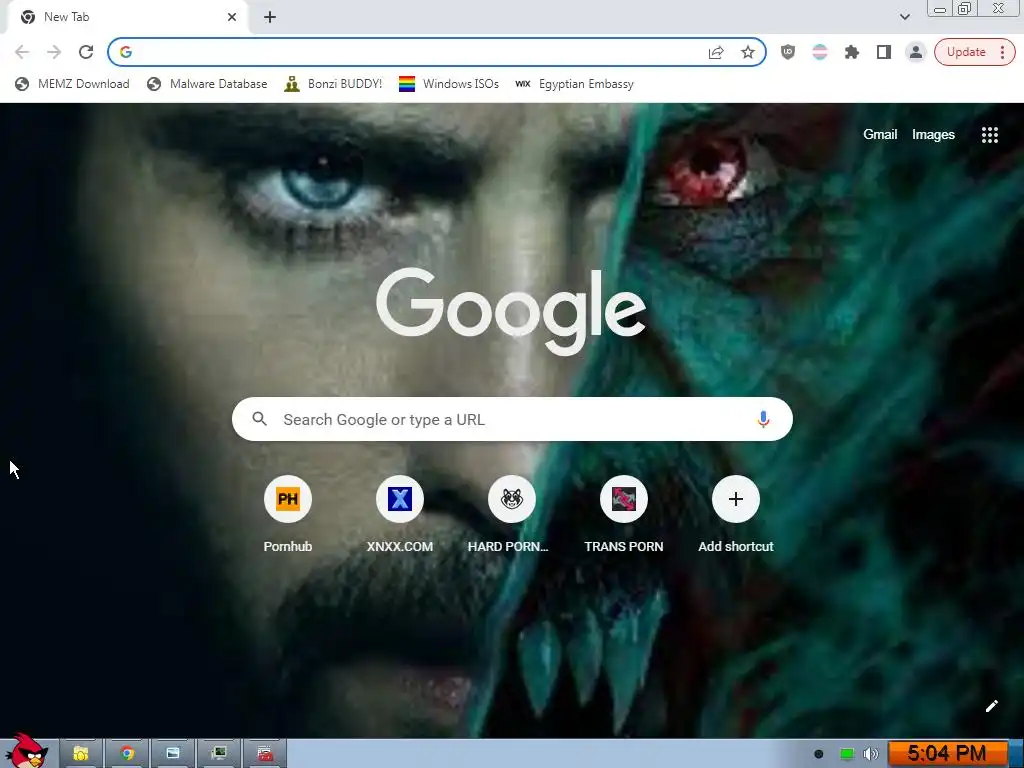Click the share page icon in address bar
This screenshot has width=1024, height=768.
coord(716,52)
